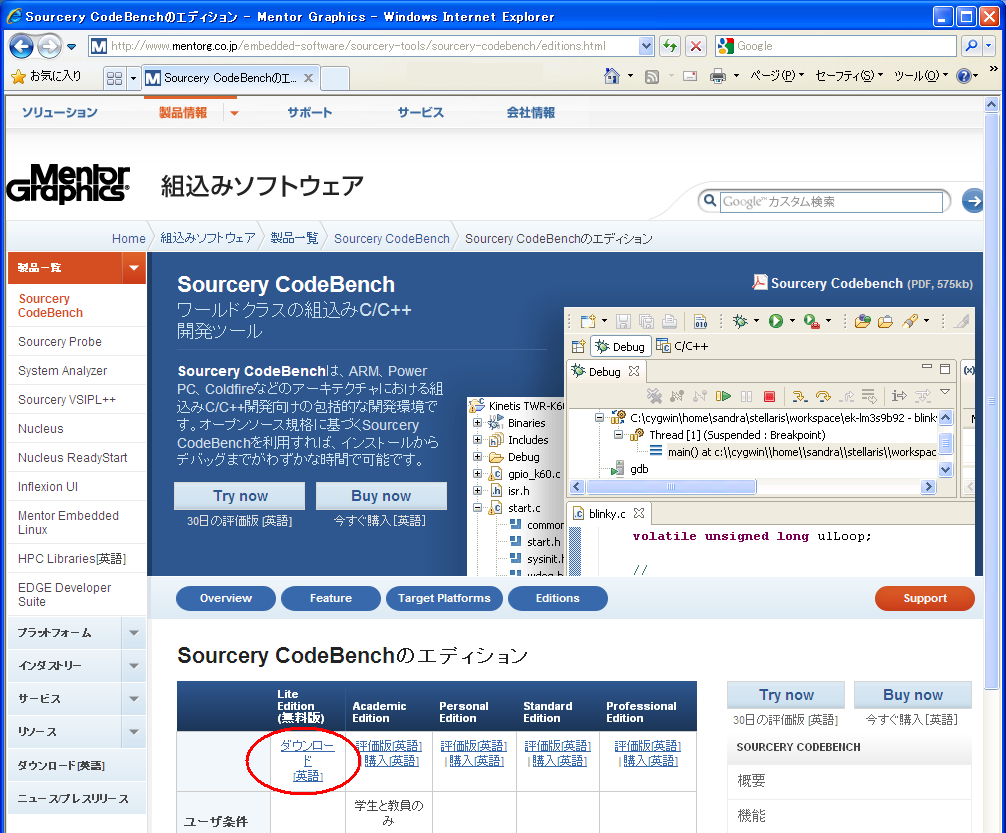Click the page scrollbar up arrow
The width and height of the screenshot is (1006, 833).
click(x=991, y=104)
